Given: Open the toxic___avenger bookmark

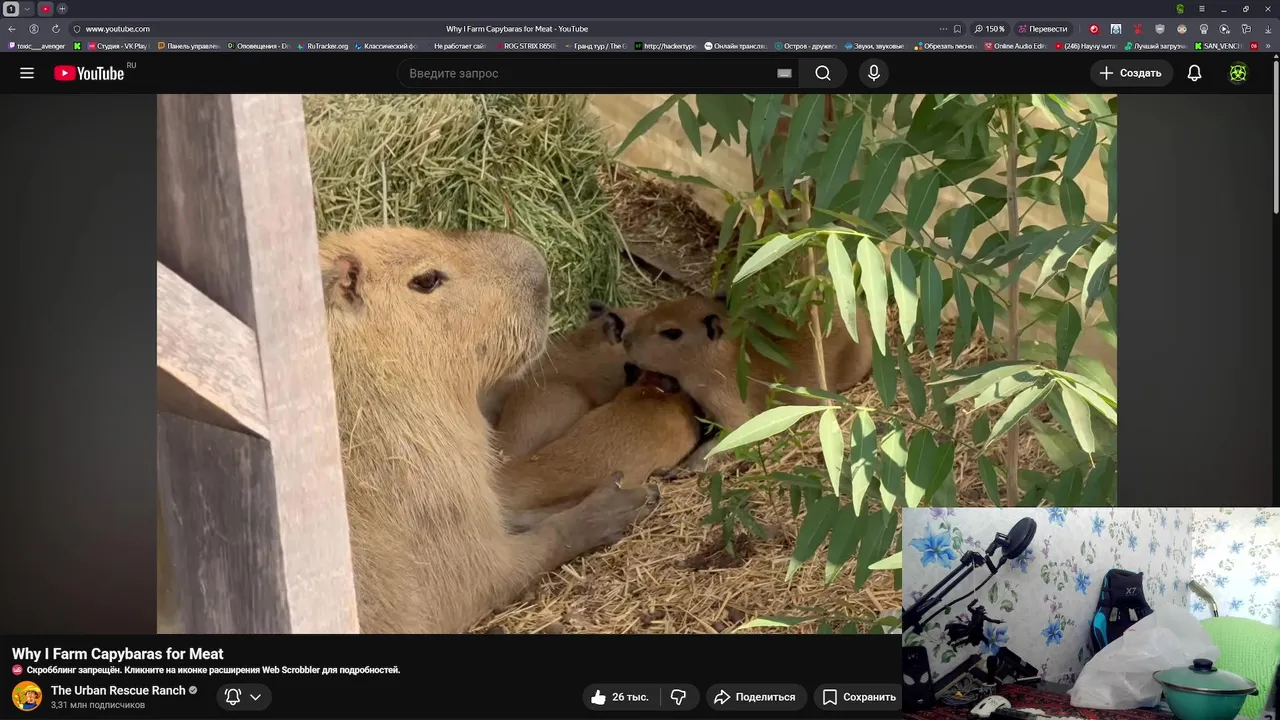Looking at the screenshot, I should coord(37,46).
